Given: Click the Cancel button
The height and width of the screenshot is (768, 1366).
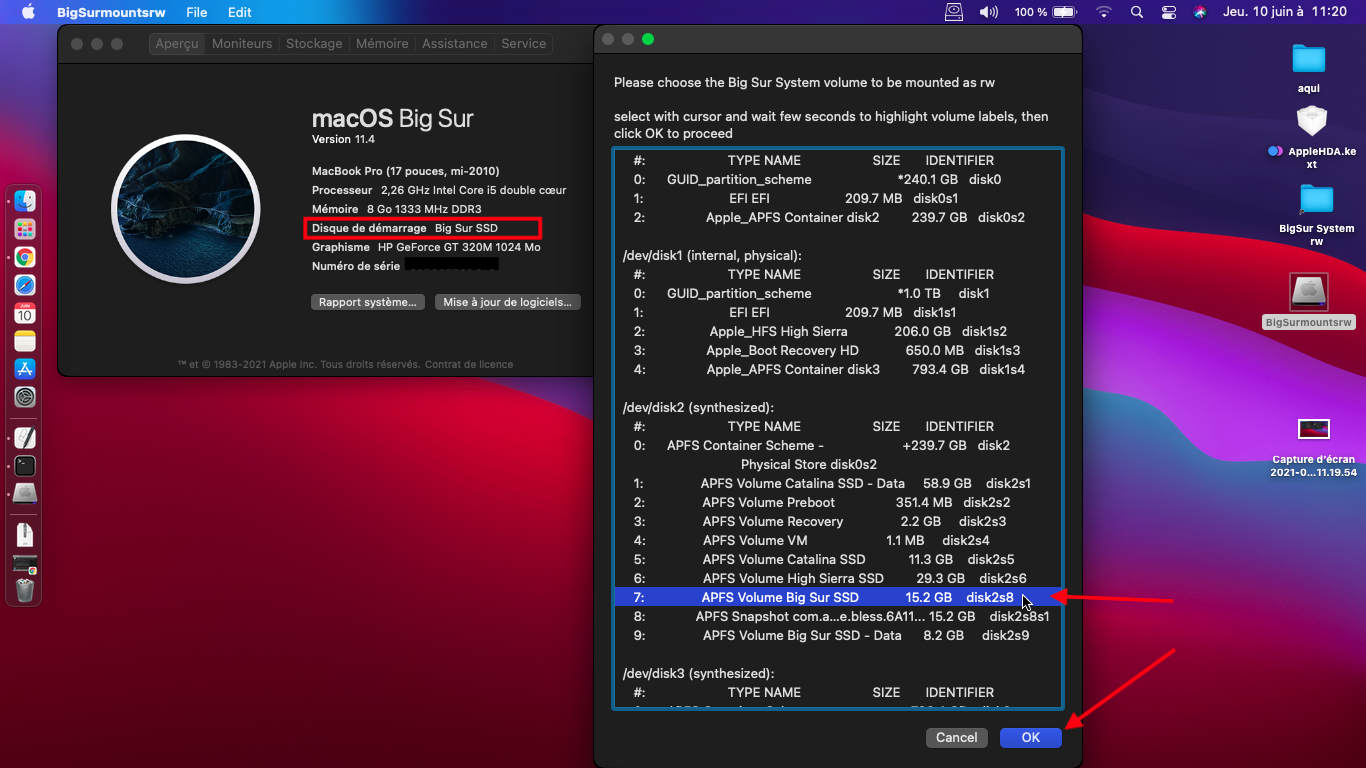Looking at the screenshot, I should click(957, 737).
